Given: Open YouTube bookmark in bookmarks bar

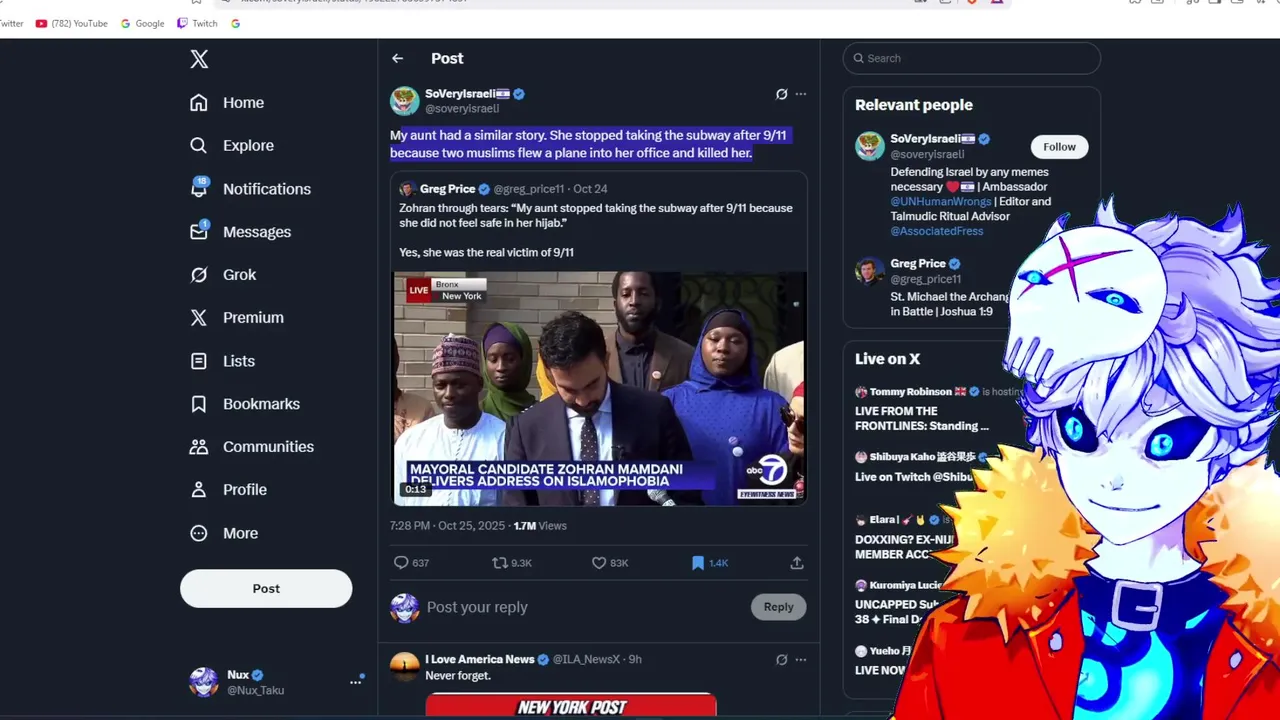Looking at the screenshot, I should [71, 23].
